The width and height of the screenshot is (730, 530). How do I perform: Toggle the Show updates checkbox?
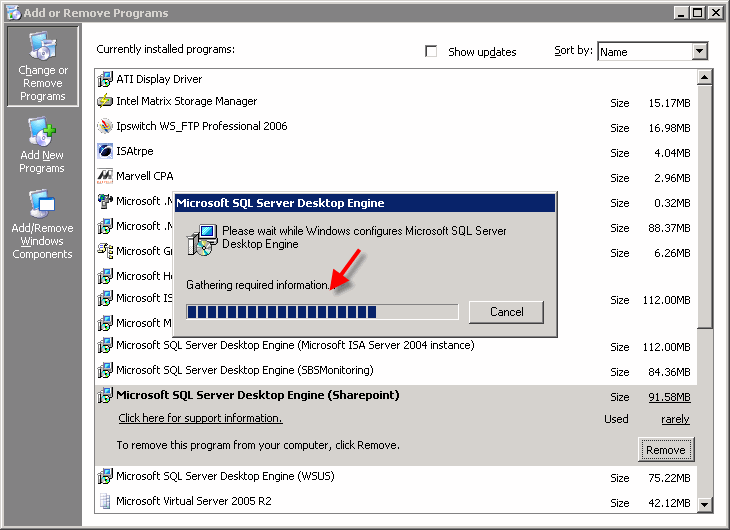click(431, 51)
